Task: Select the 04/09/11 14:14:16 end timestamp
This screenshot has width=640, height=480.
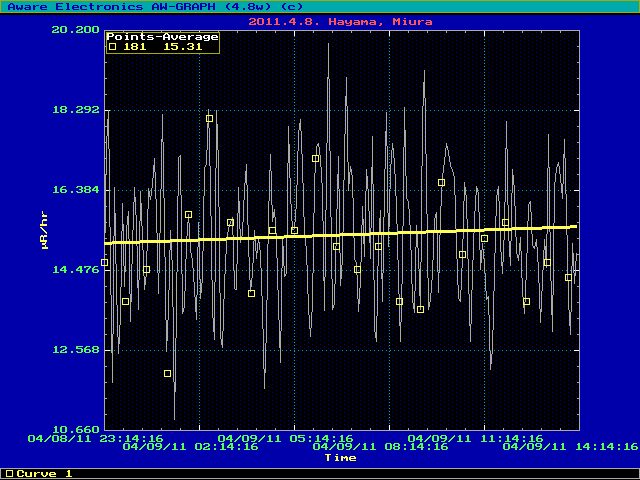Action: 570,447
